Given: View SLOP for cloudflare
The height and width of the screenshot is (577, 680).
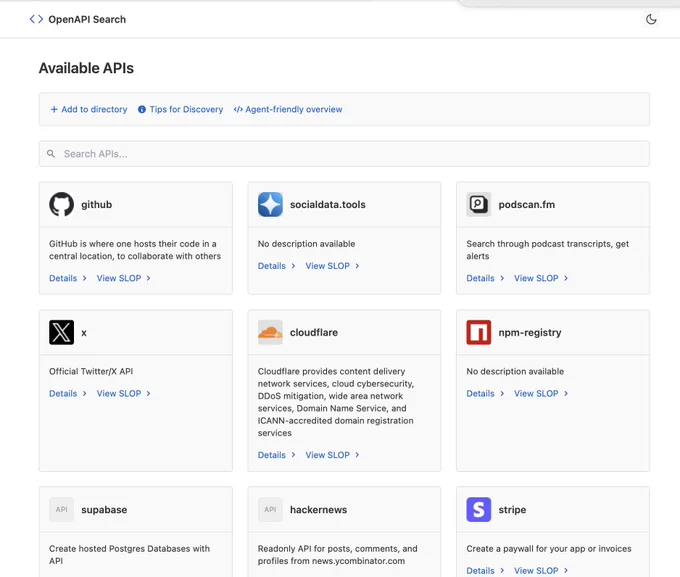Looking at the screenshot, I should click(x=332, y=455).
